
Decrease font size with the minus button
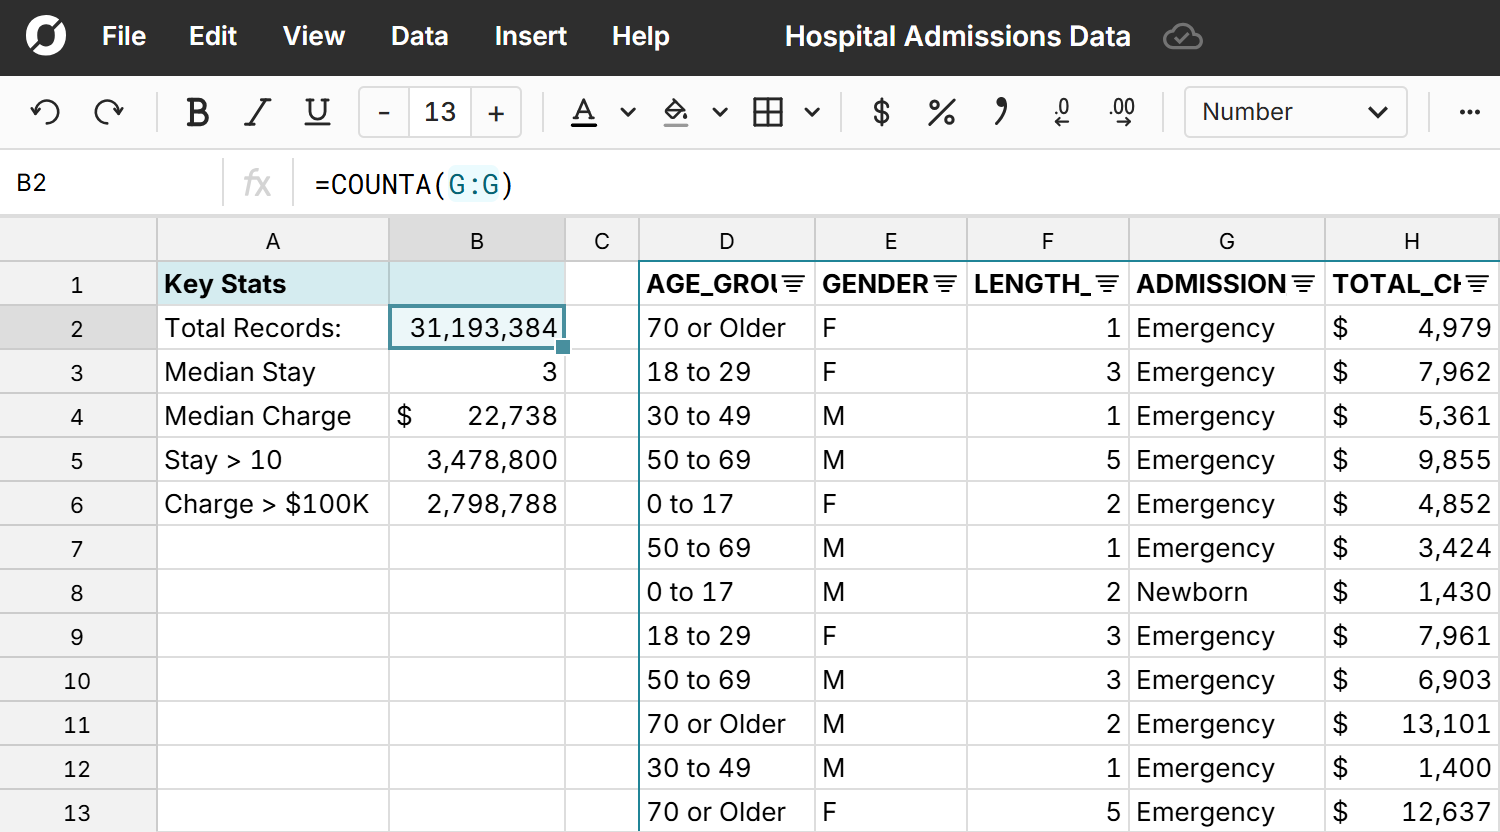coord(383,112)
